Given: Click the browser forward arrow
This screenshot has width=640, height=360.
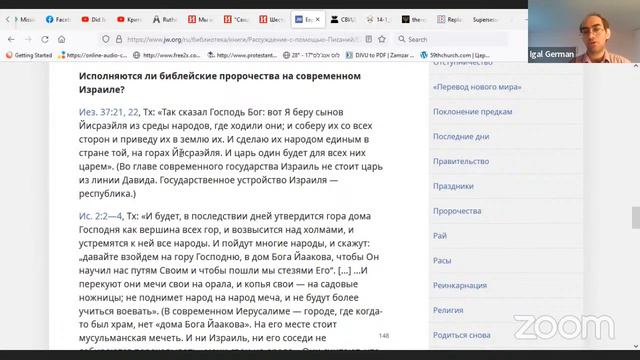Looking at the screenshot, I should 28,39.
